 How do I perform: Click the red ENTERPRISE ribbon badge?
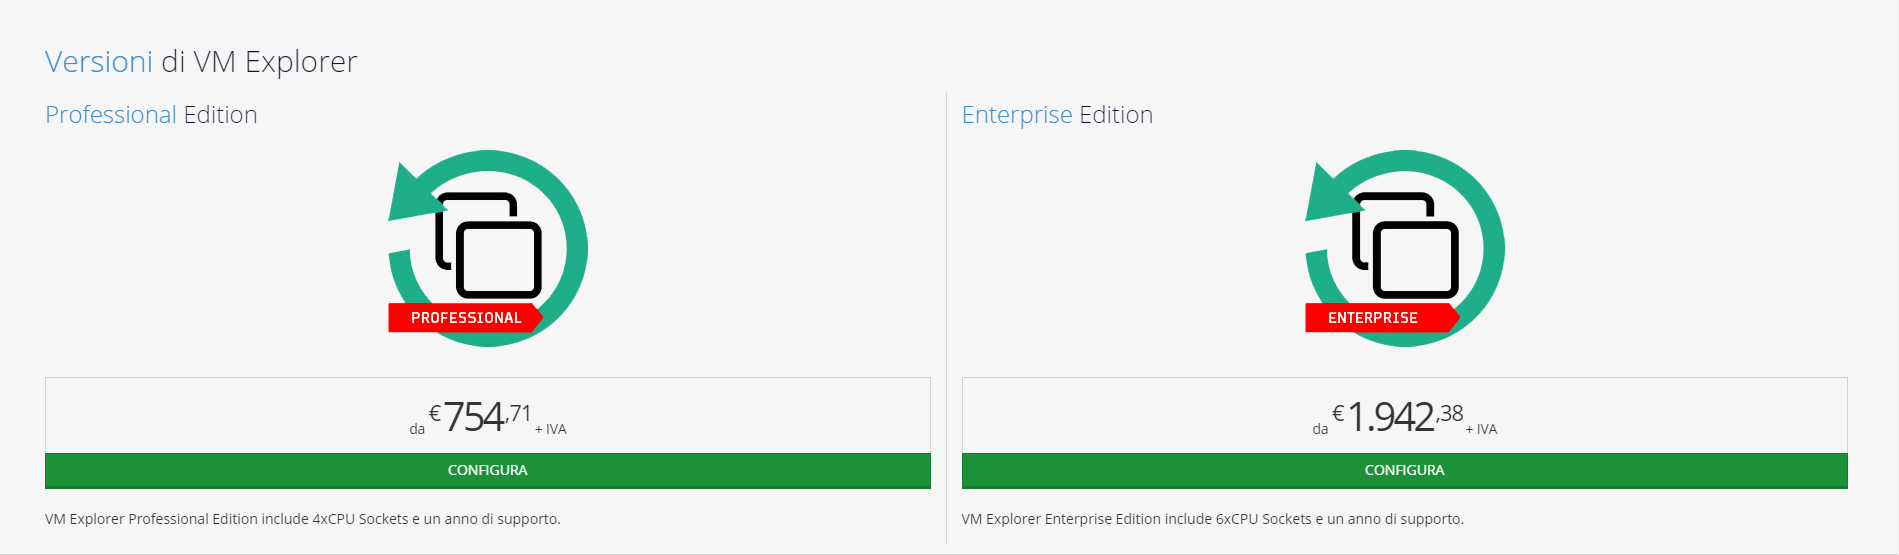click(x=1373, y=318)
